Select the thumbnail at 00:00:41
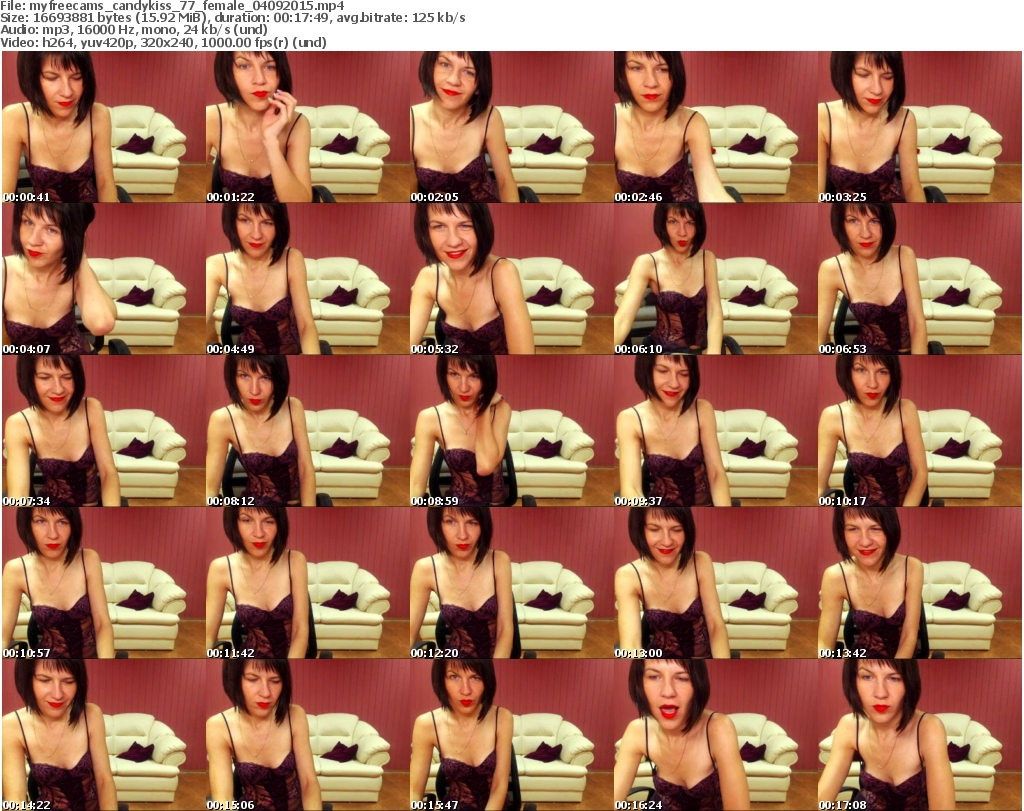 [x=103, y=127]
